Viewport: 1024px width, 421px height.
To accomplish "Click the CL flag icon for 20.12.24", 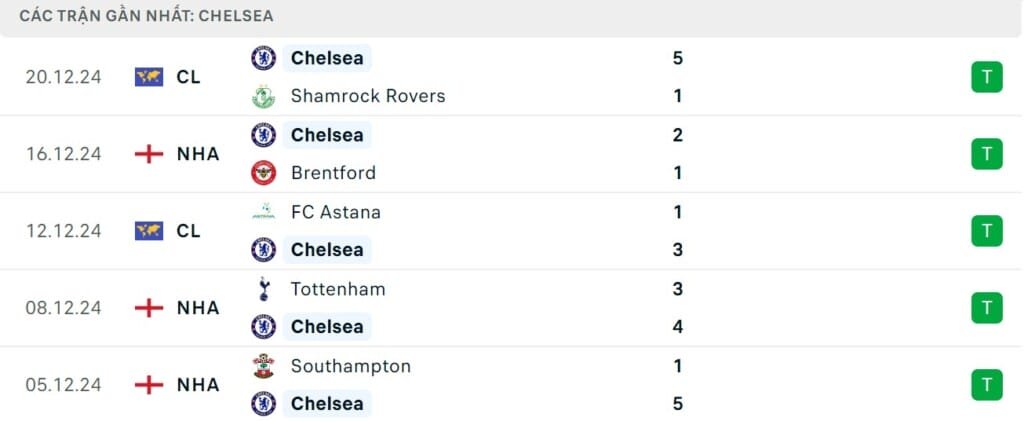I will 149,77.
